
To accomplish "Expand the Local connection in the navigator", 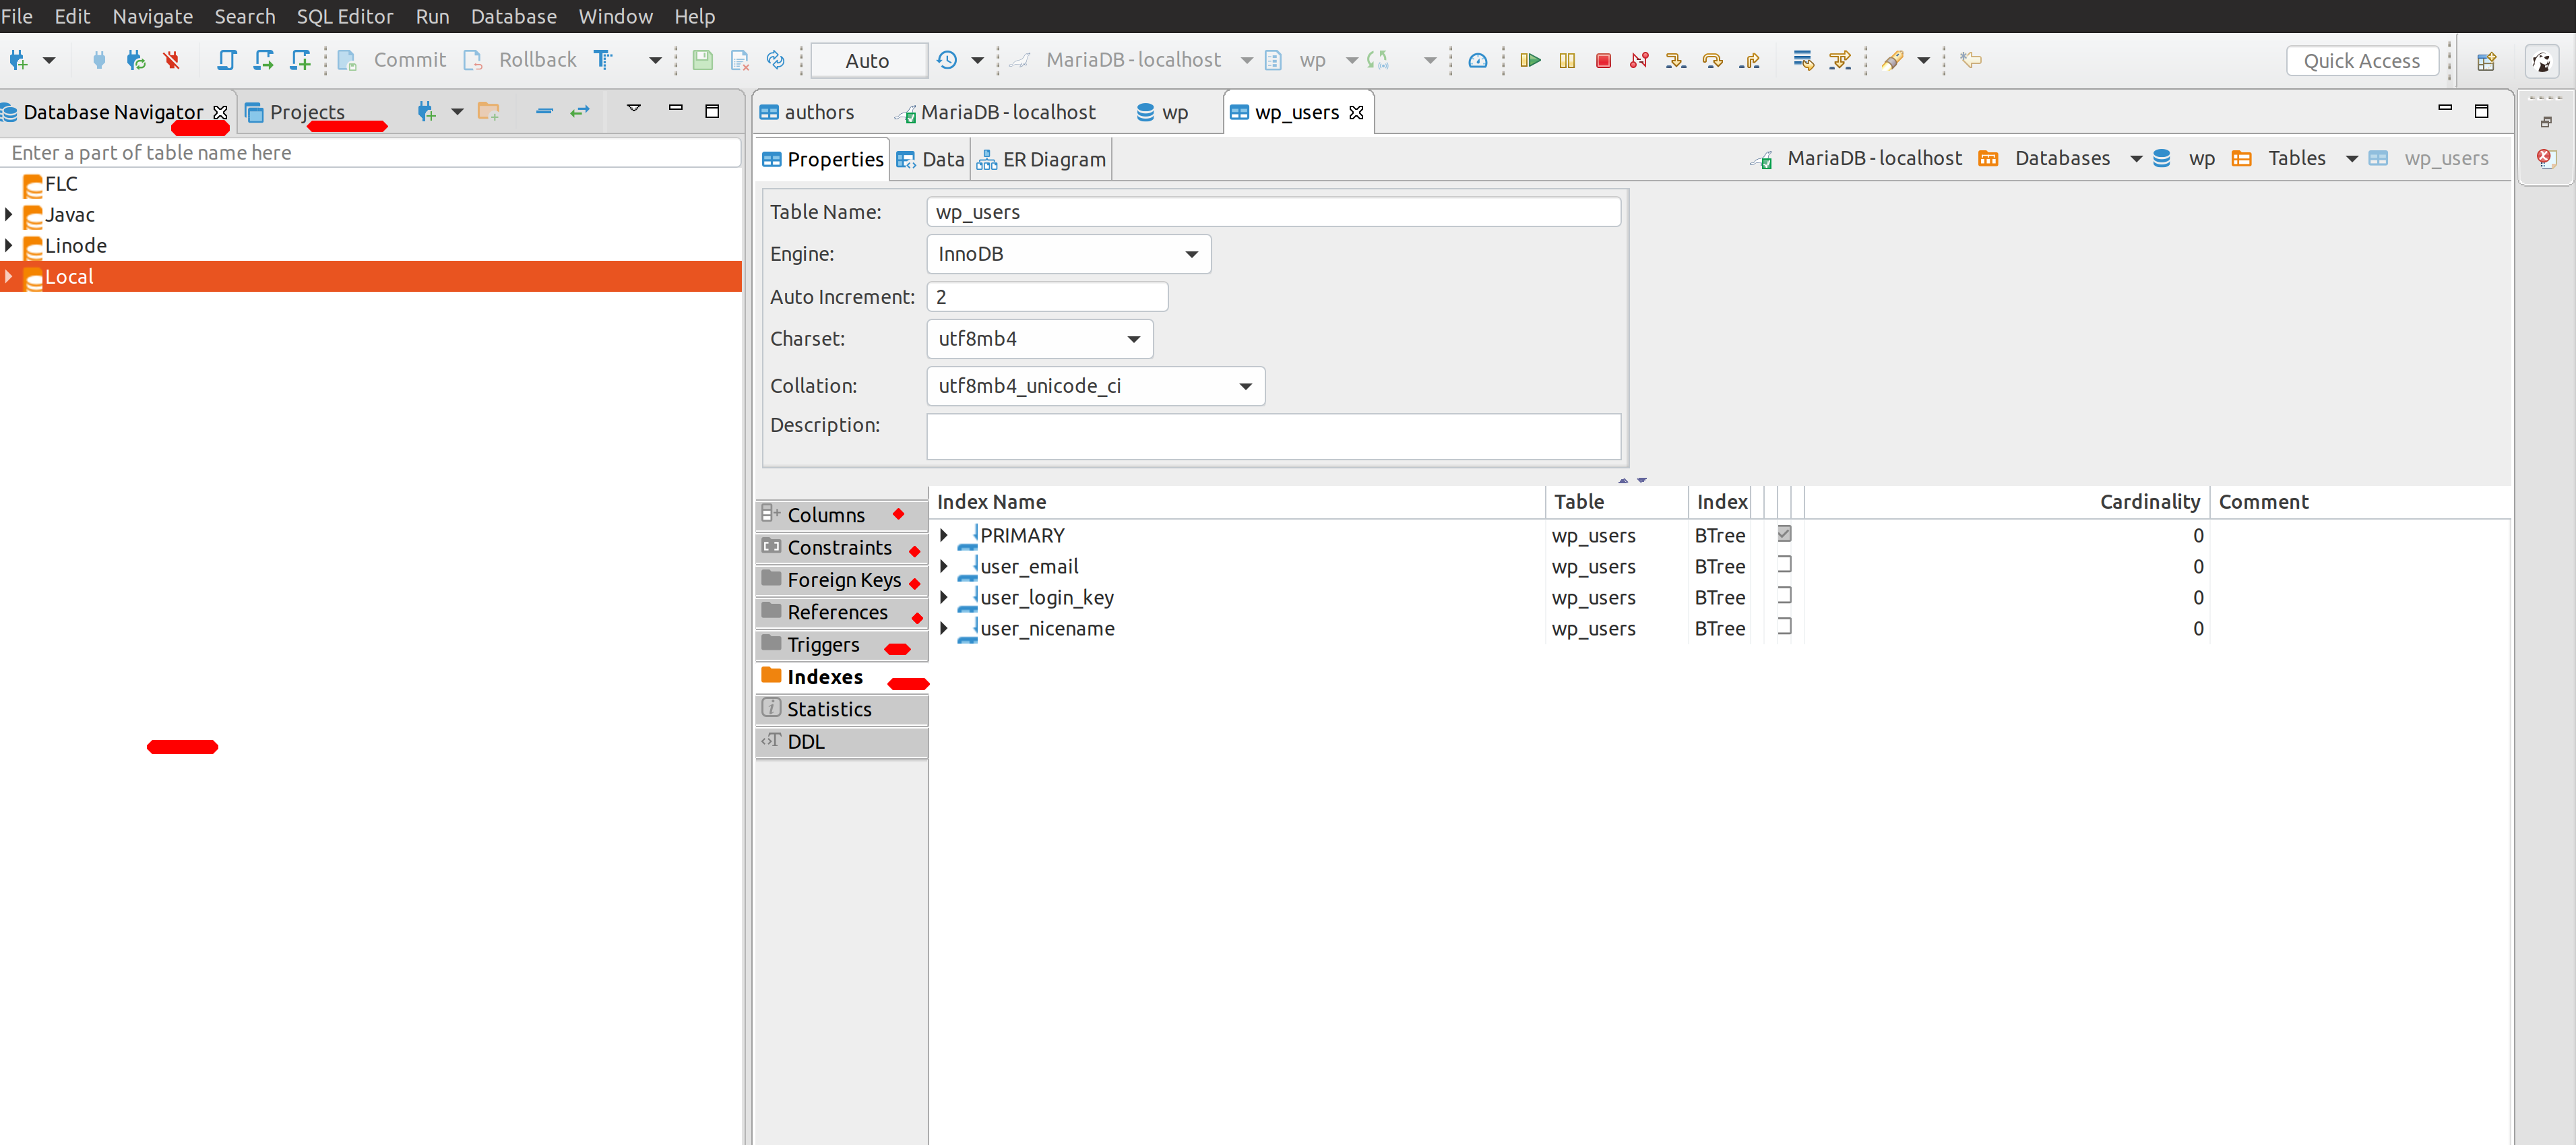I will pyautogui.click(x=10, y=276).
